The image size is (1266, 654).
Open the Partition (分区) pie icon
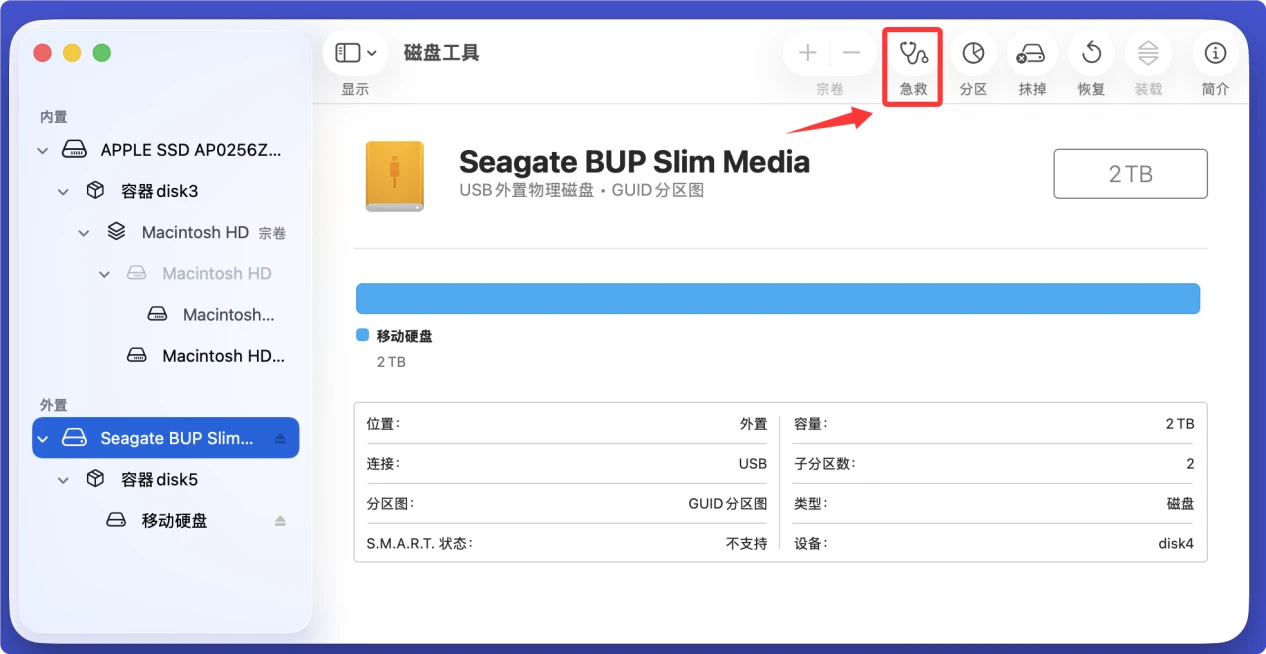pos(973,53)
